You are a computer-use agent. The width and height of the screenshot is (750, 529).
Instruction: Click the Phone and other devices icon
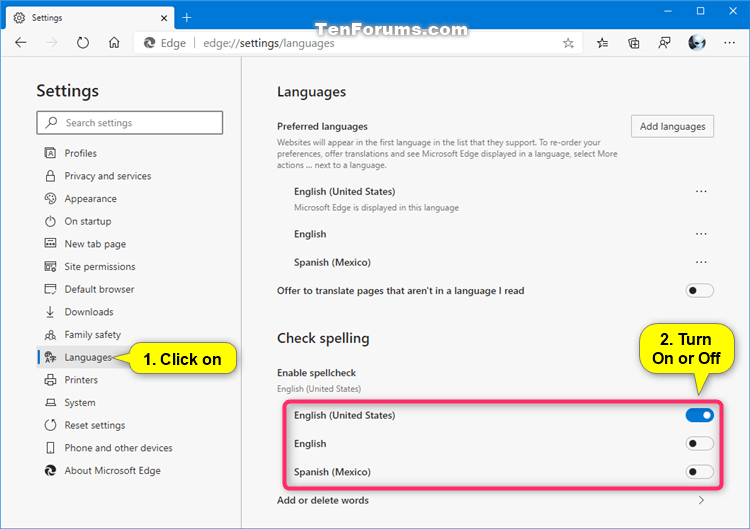[x=50, y=448]
